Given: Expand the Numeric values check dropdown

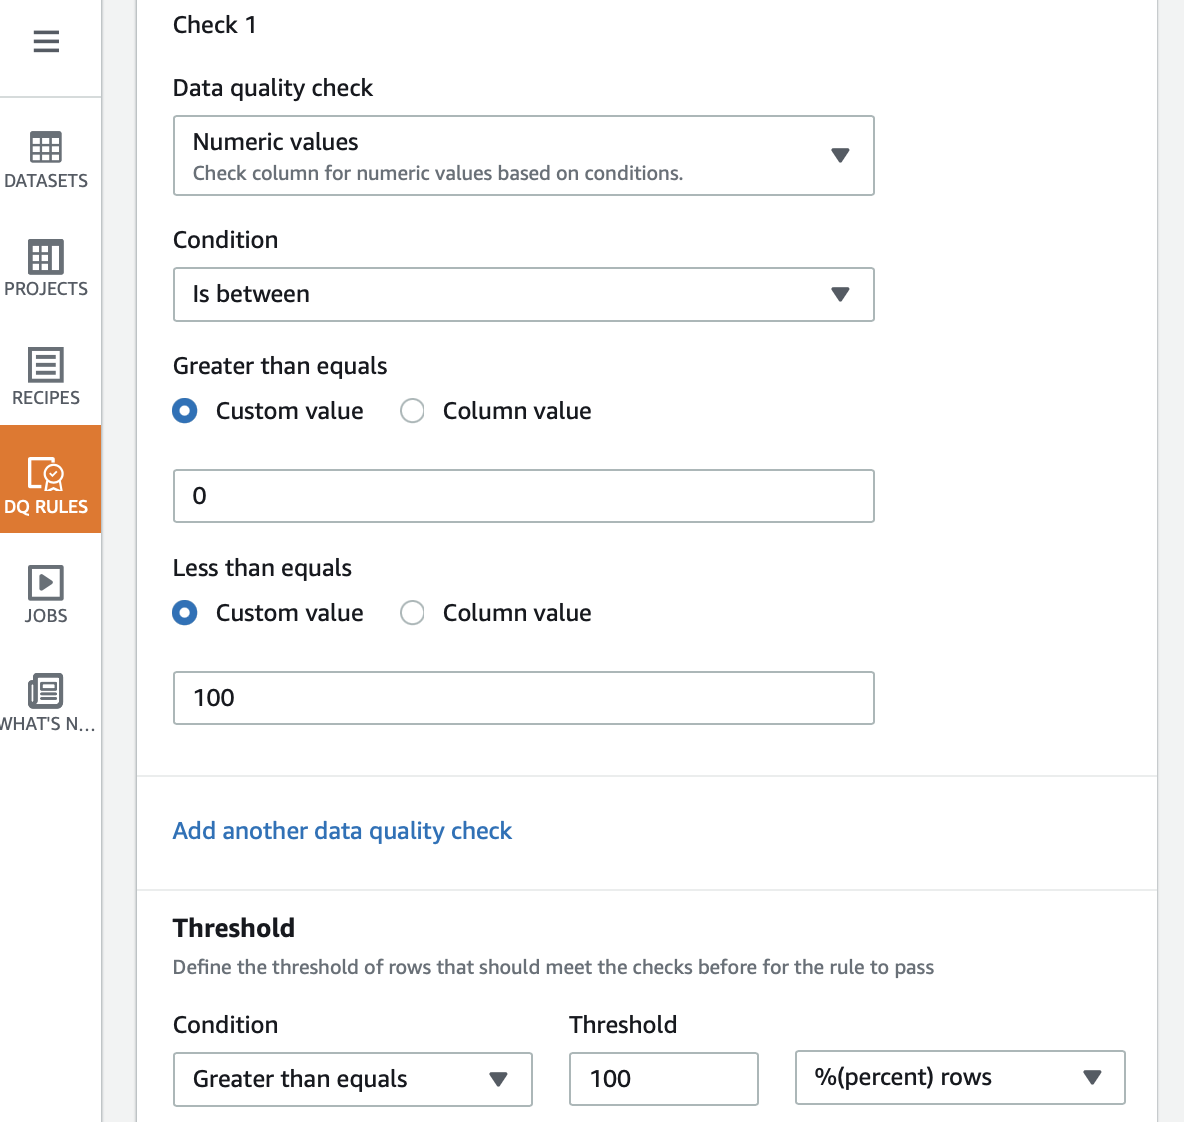Looking at the screenshot, I should (523, 156).
